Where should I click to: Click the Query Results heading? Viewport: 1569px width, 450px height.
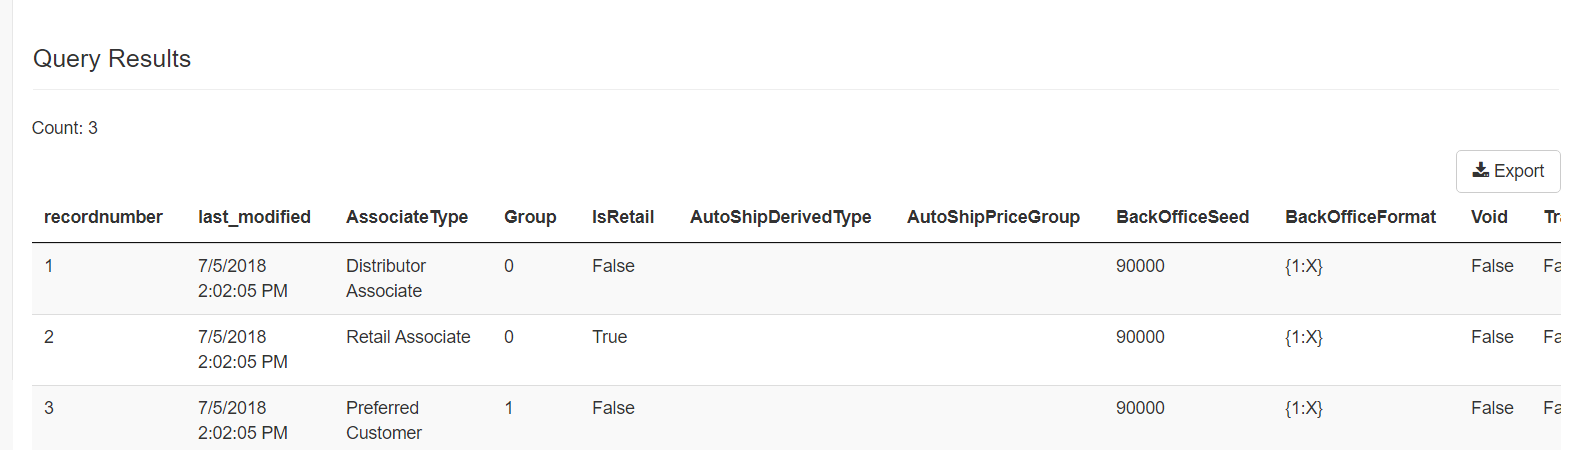click(112, 59)
